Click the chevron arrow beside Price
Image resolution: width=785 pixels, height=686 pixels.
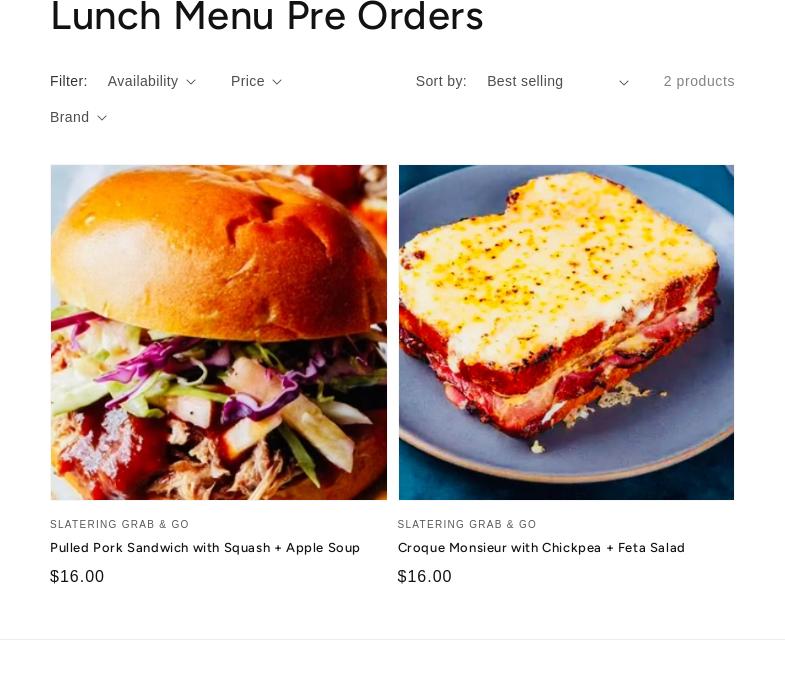click(277, 82)
